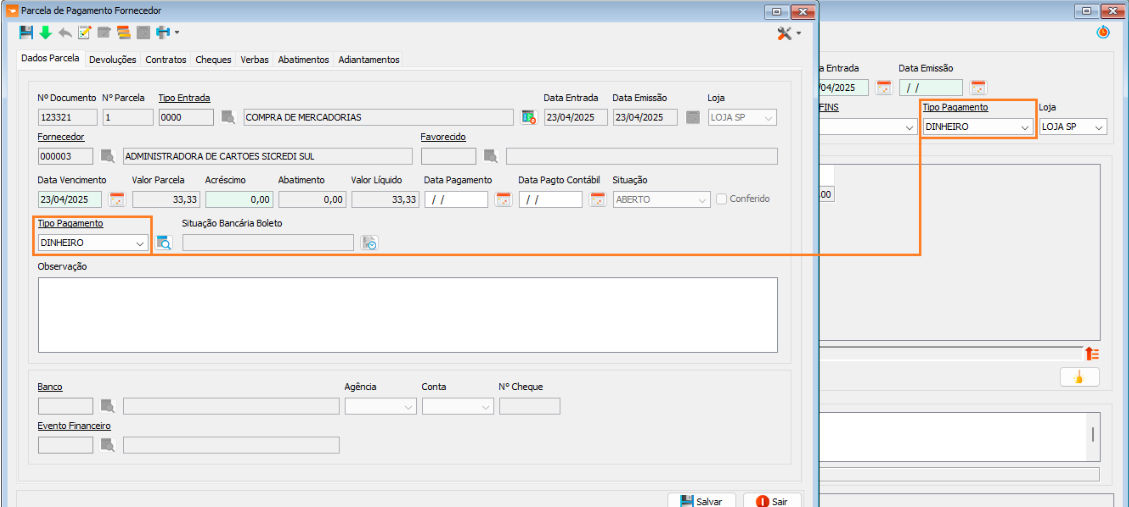
Task: Select the Abatimentos tab
Action: point(303,60)
